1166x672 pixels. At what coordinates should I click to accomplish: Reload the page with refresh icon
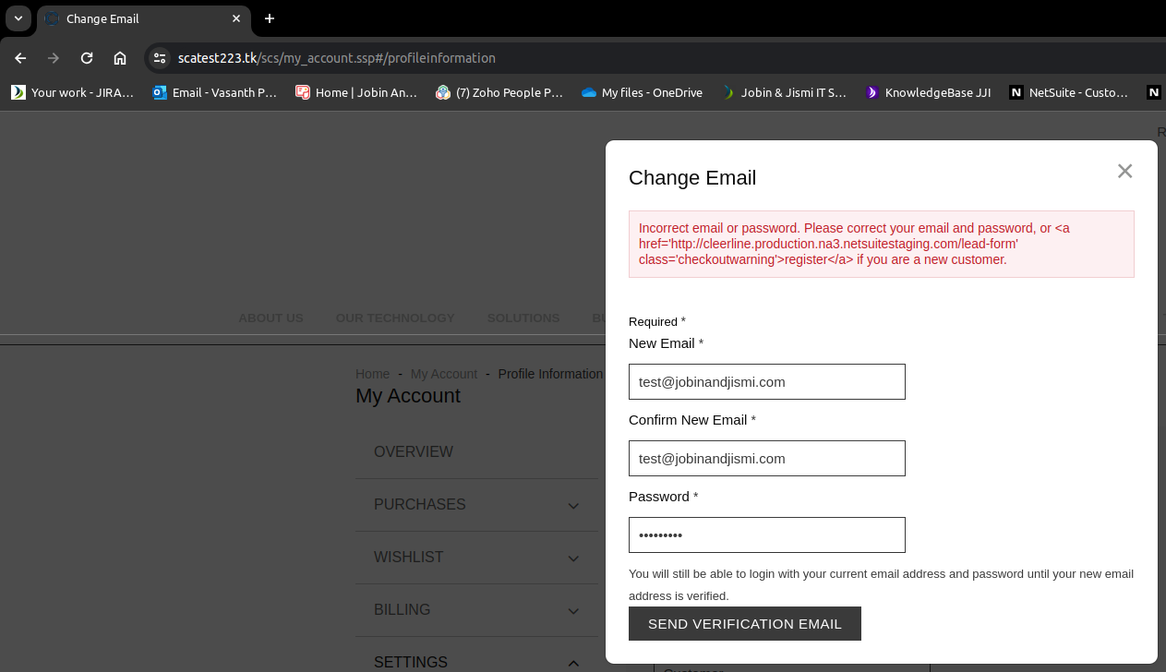tap(87, 58)
